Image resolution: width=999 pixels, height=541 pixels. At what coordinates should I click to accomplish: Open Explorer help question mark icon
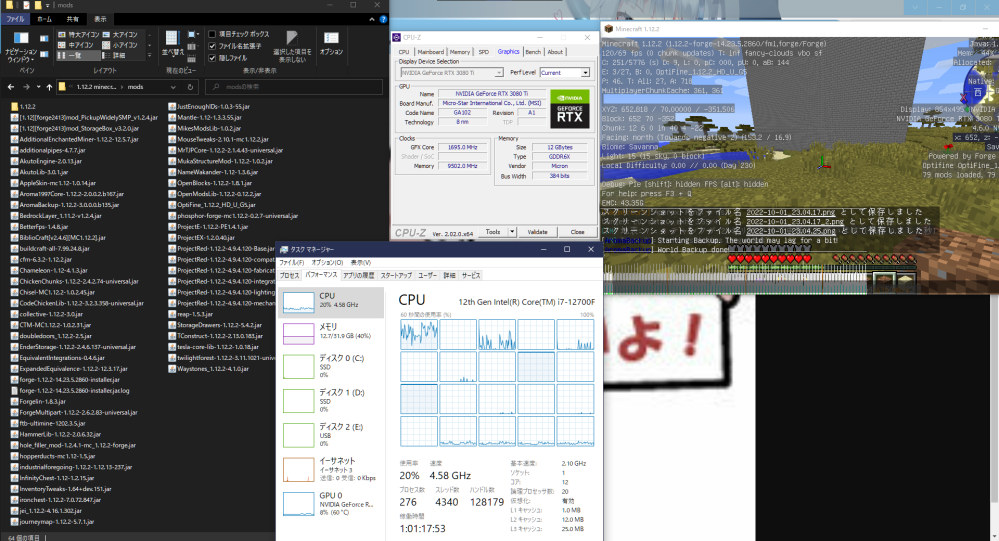[x=381, y=19]
